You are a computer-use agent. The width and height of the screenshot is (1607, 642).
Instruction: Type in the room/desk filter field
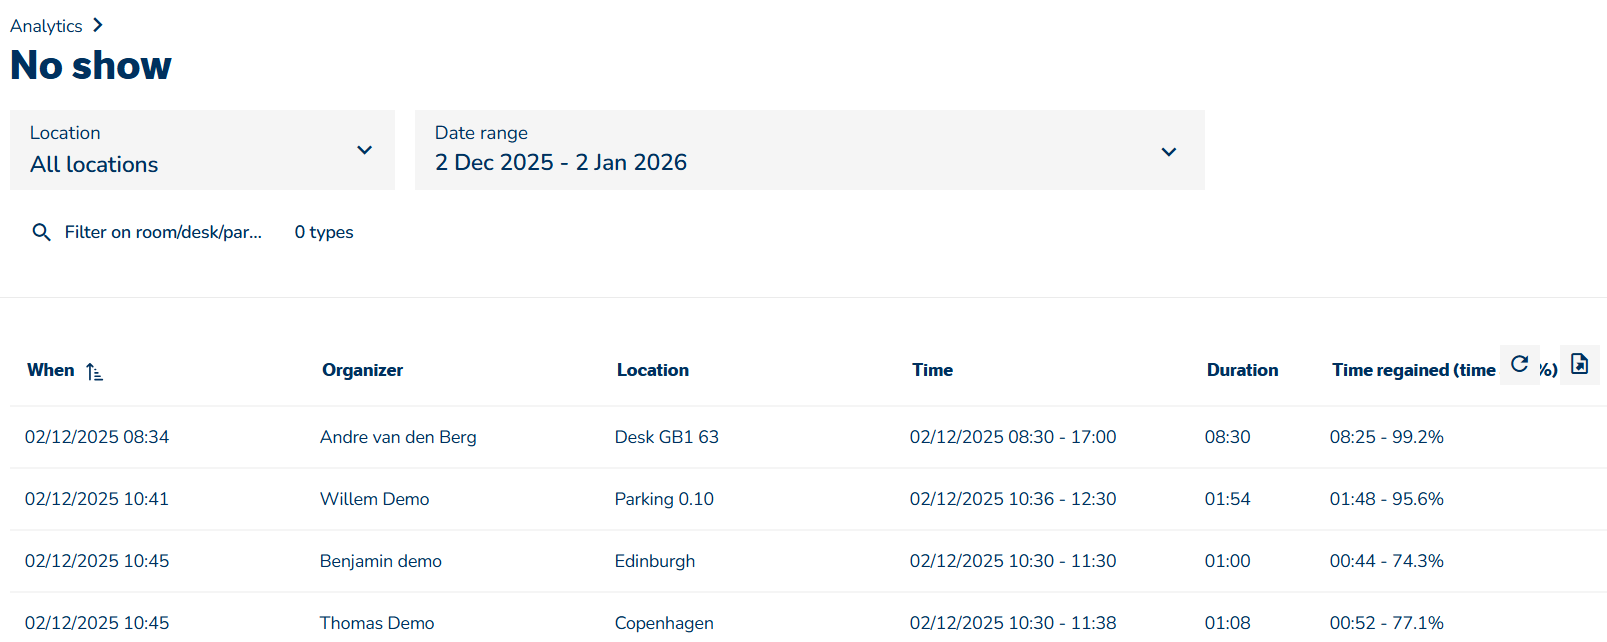(163, 232)
